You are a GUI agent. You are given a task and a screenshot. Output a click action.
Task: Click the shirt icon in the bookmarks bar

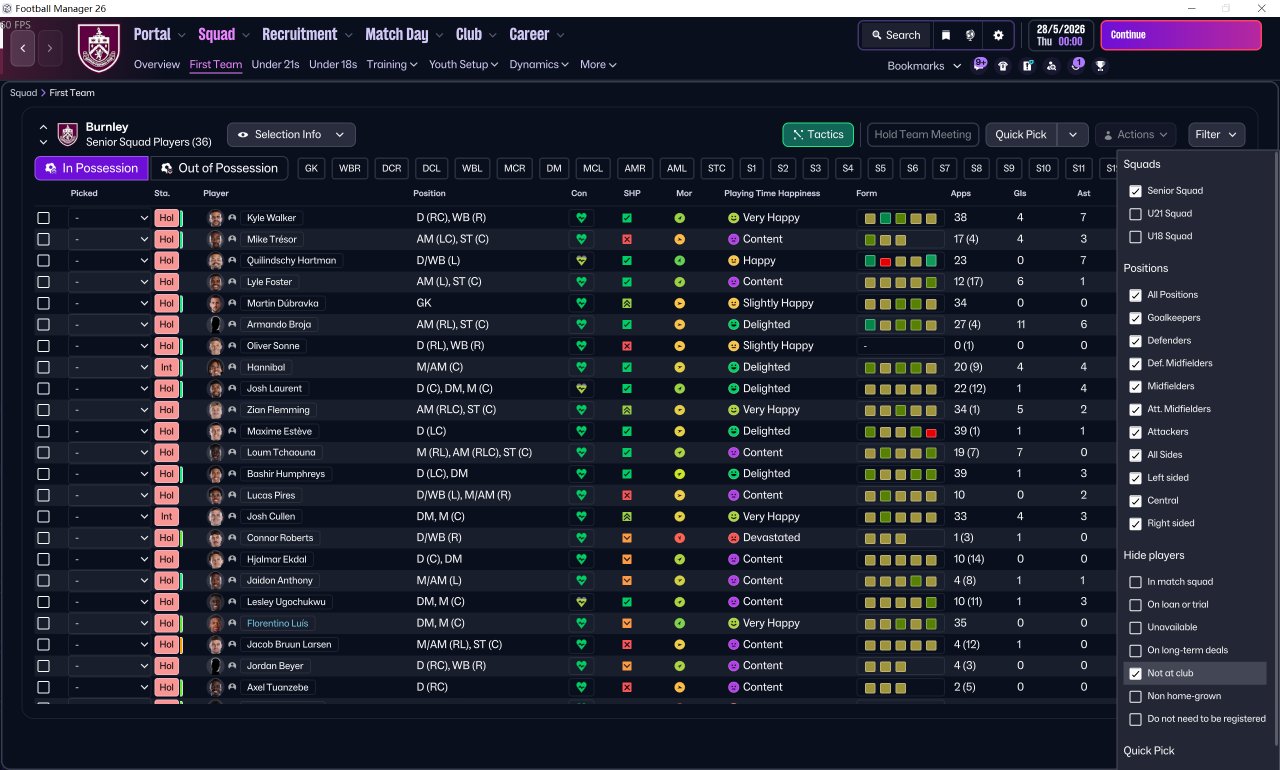pyautogui.click(x=1003, y=66)
